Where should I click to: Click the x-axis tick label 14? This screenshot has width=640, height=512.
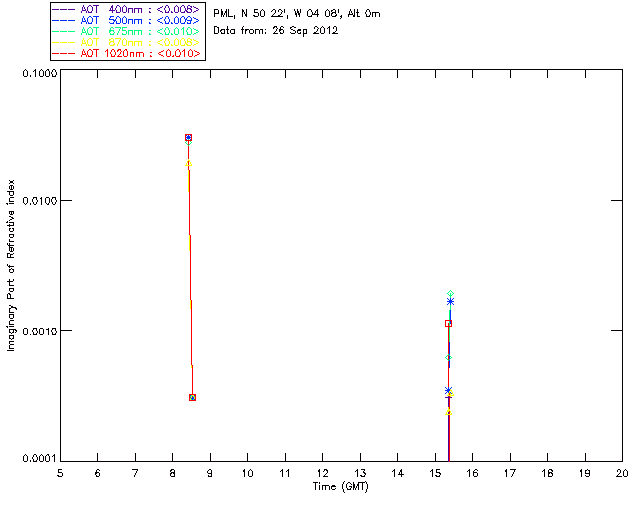pyautogui.click(x=398, y=473)
